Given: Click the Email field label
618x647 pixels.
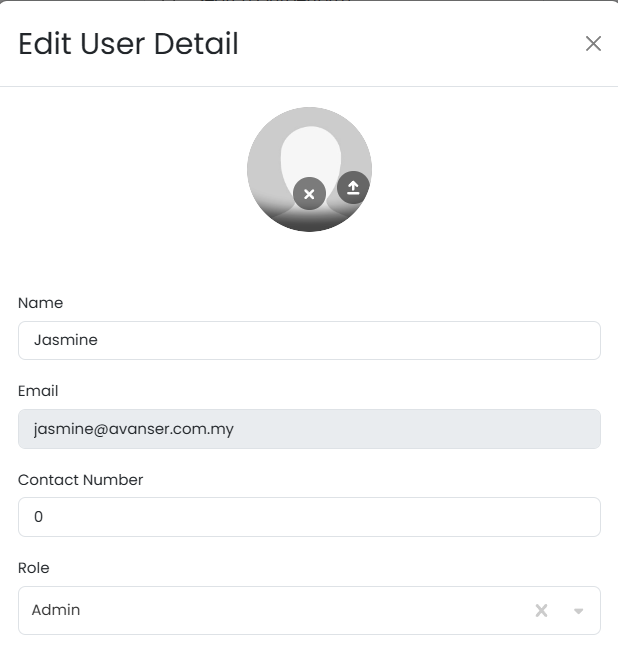Looking at the screenshot, I should 38,391.
